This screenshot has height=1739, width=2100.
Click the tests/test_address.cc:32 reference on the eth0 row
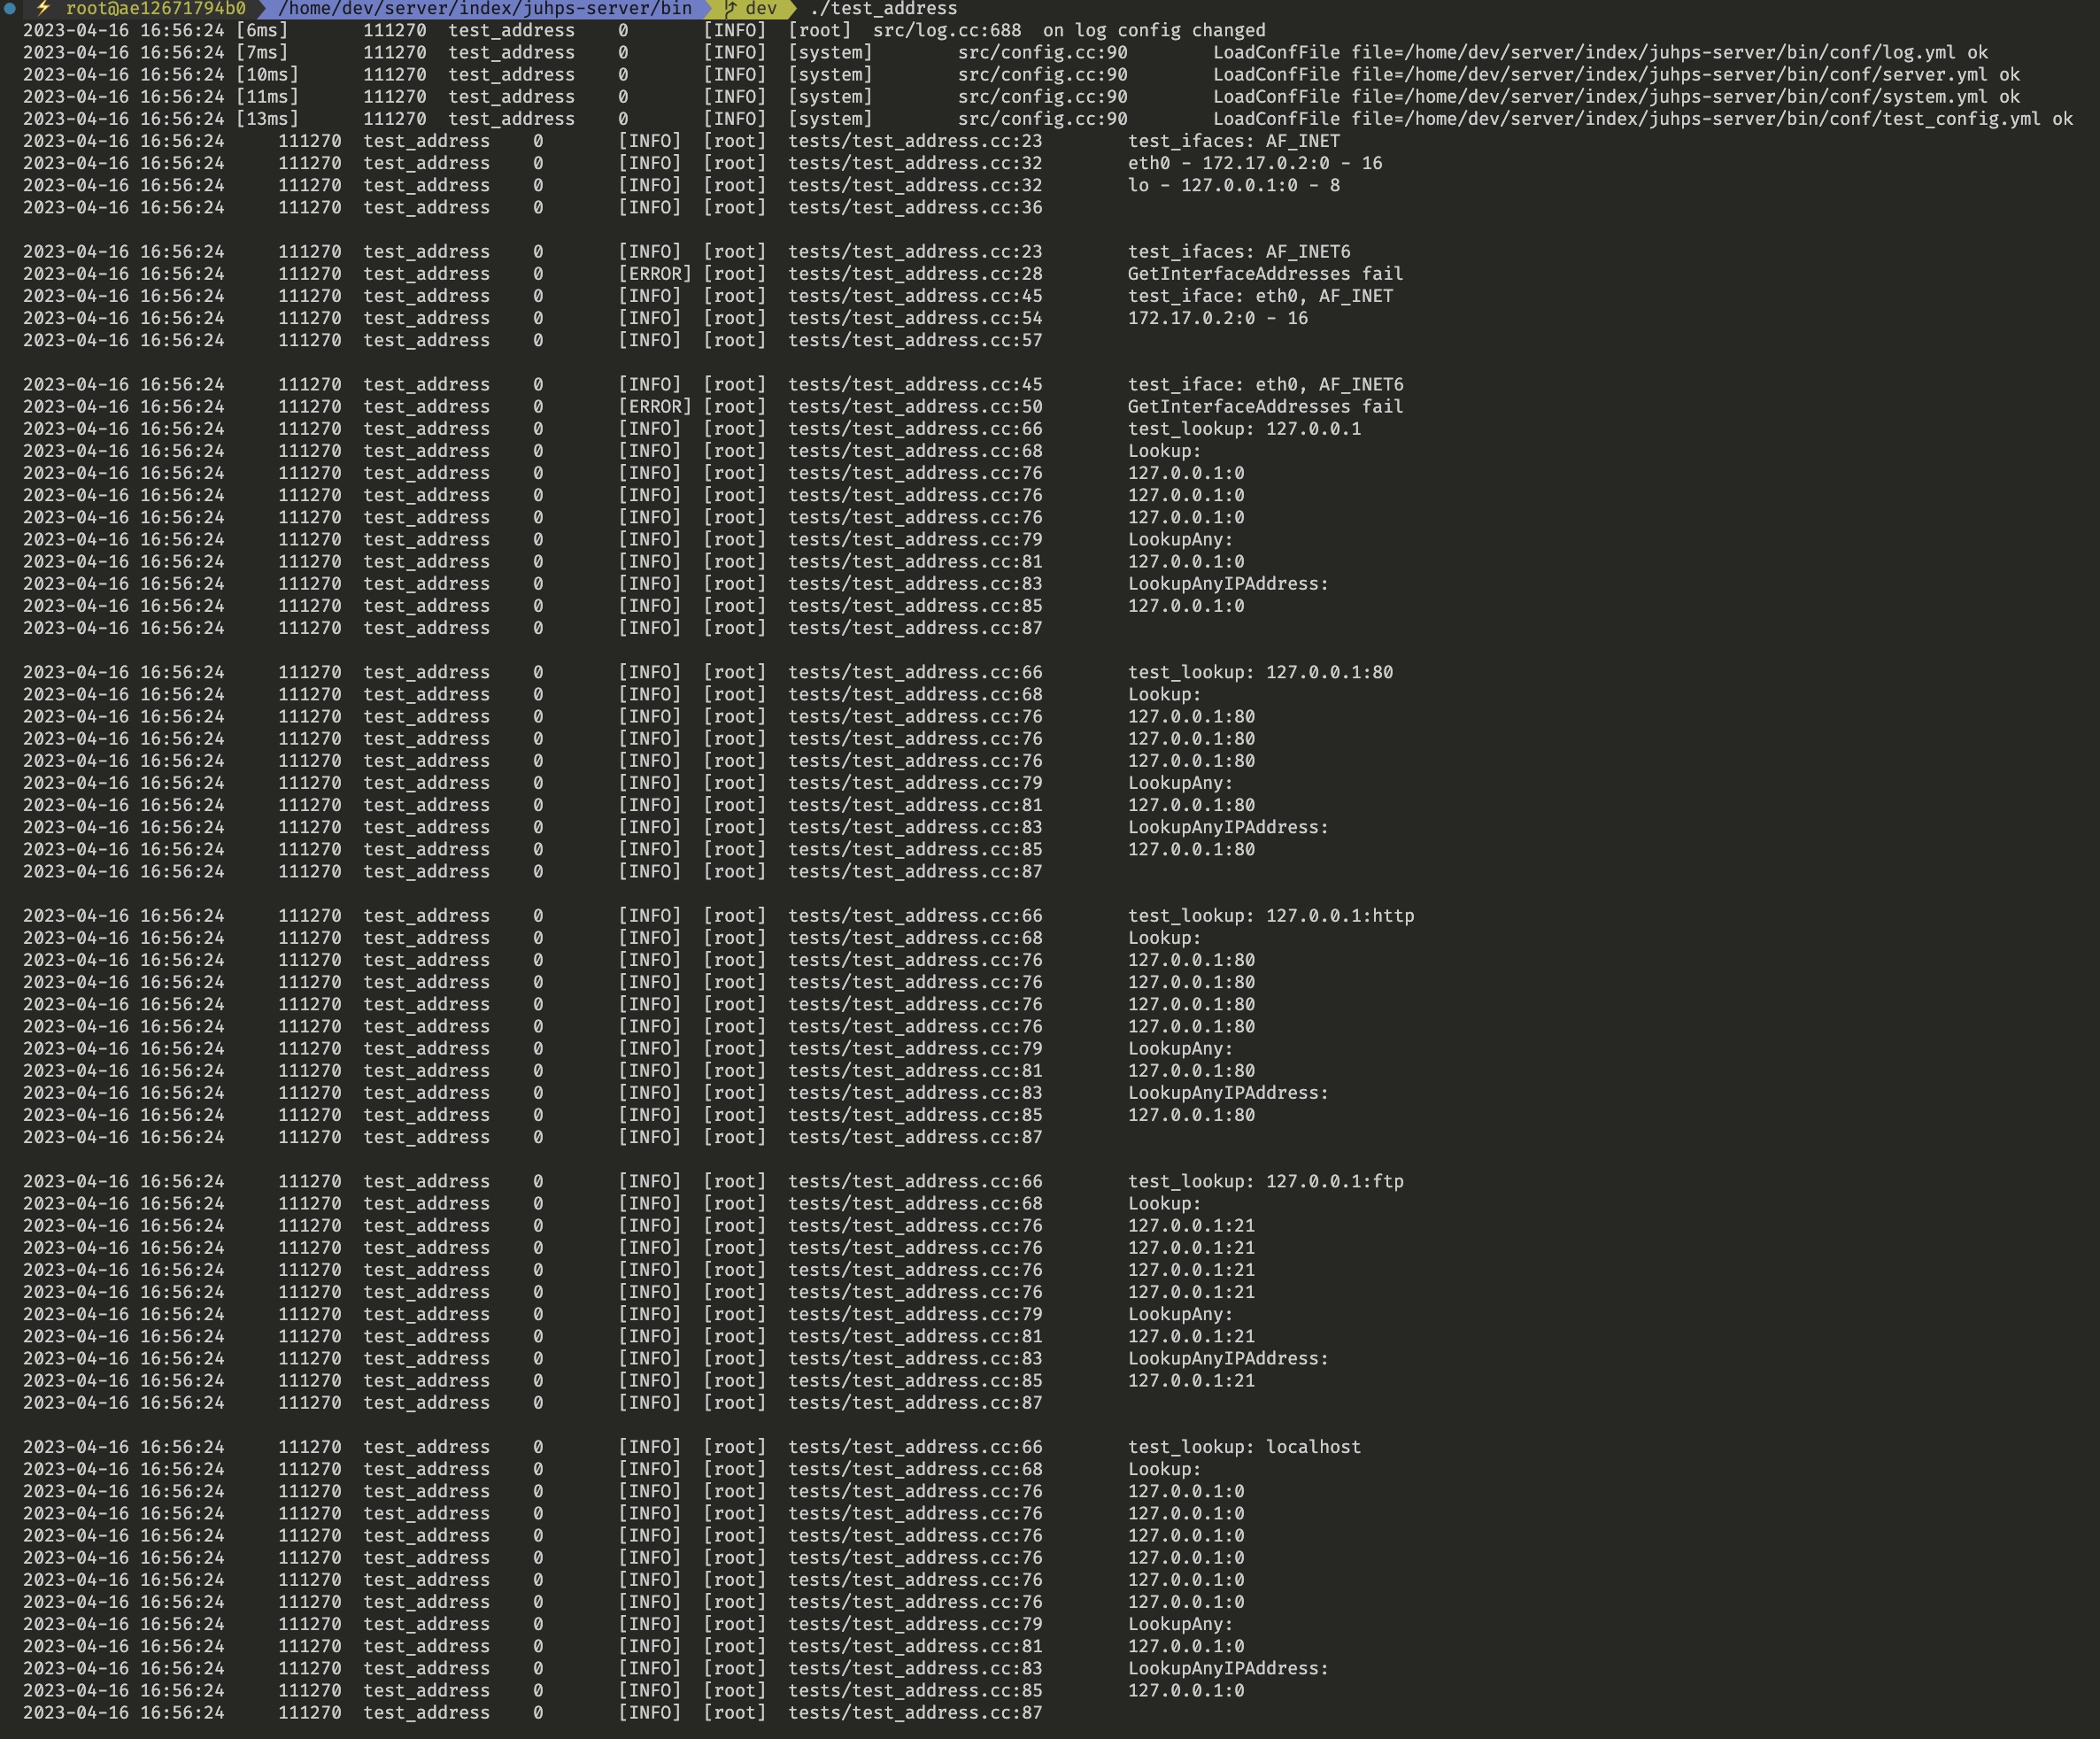(915, 163)
